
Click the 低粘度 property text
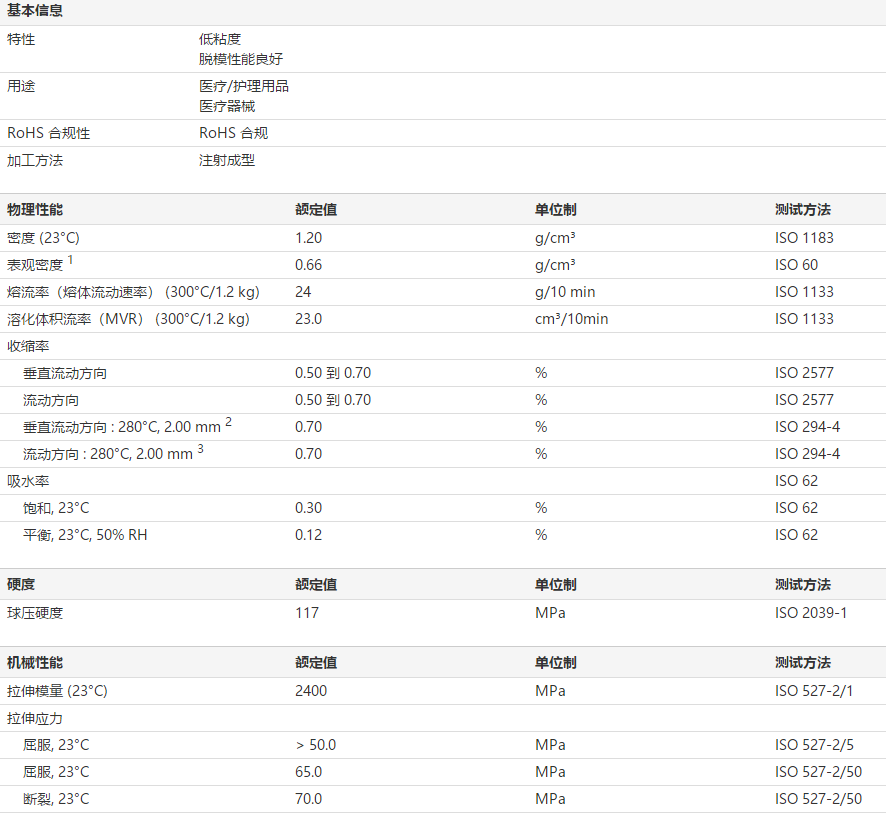click(x=220, y=39)
